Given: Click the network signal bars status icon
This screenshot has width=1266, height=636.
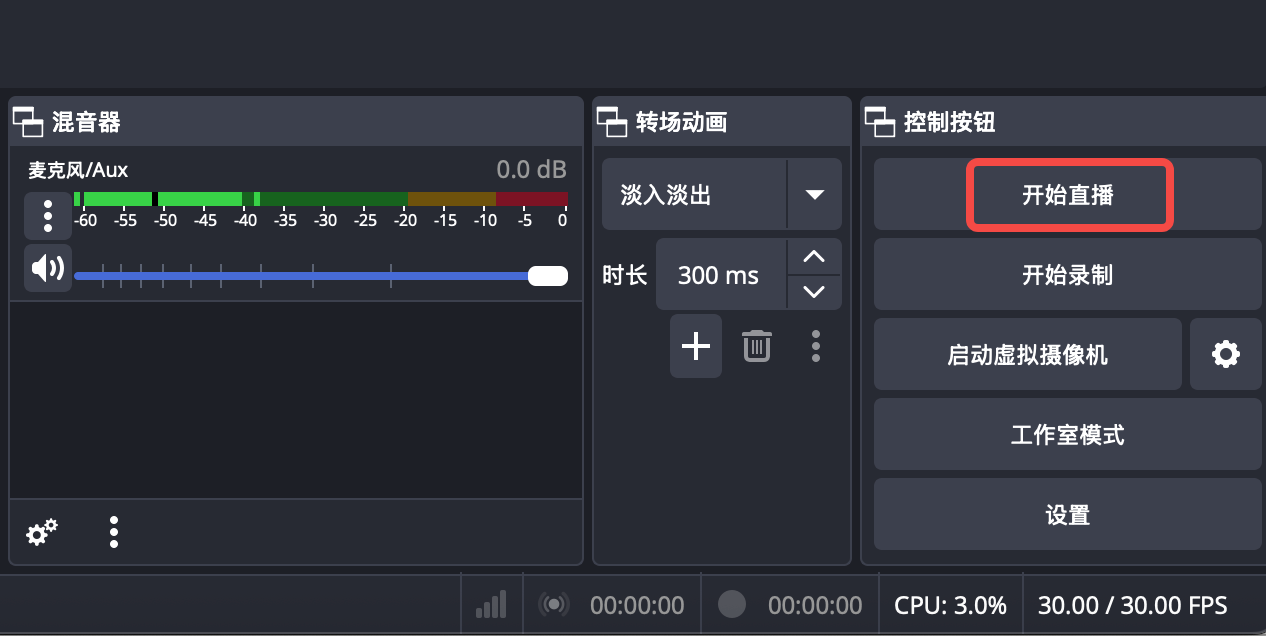Looking at the screenshot, I should 491,604.
